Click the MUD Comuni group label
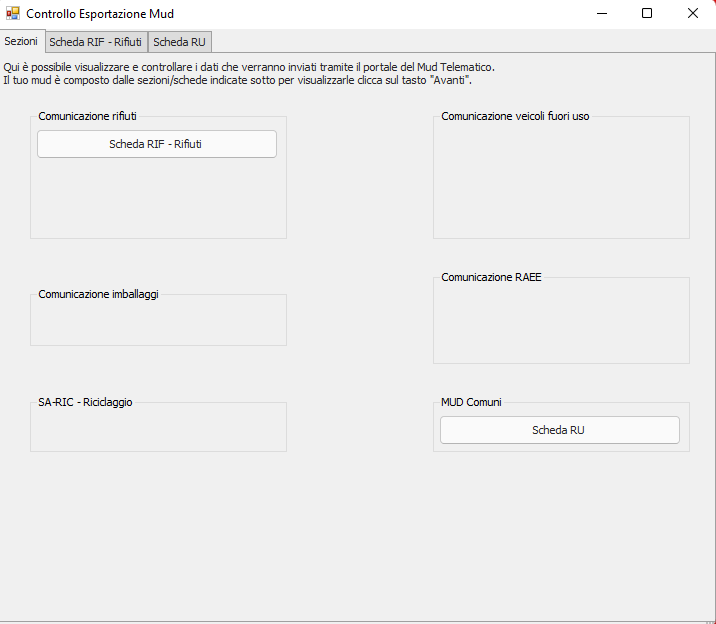The height and width of the screenshot is (624, 716). tap(471, 402)
